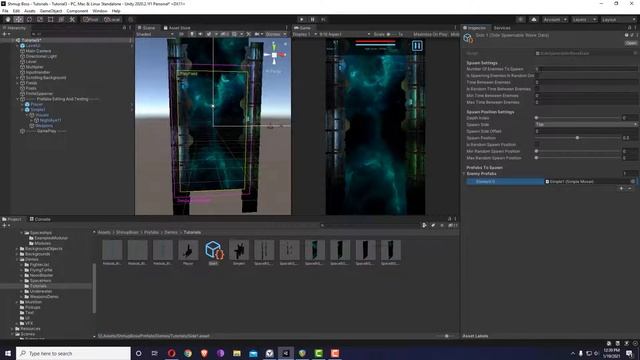Image resolution: width=640 pixels, height=360 pixels.
Task: Switch to the Asset Store tab
Action: tap(177, 28)
